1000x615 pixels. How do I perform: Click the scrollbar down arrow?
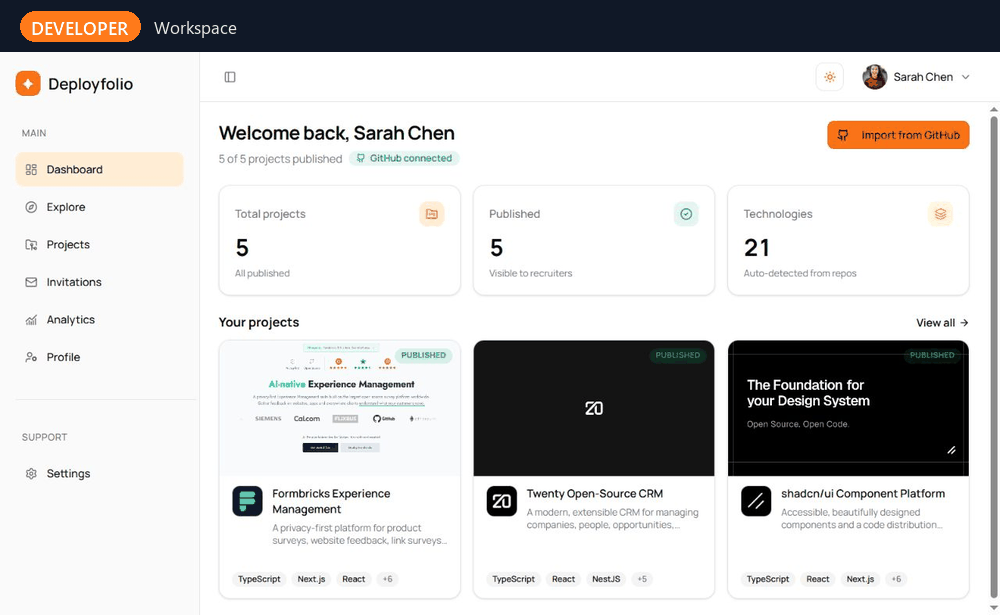994,608
